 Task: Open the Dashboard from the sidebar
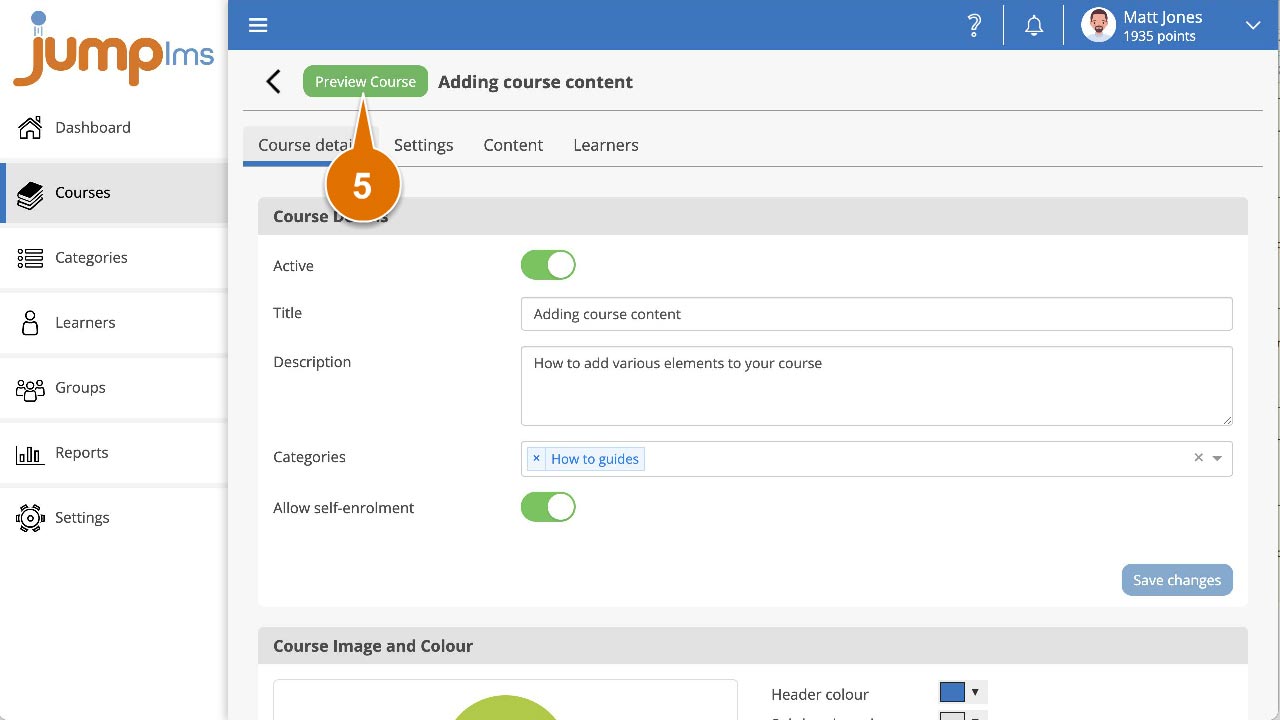93,127
